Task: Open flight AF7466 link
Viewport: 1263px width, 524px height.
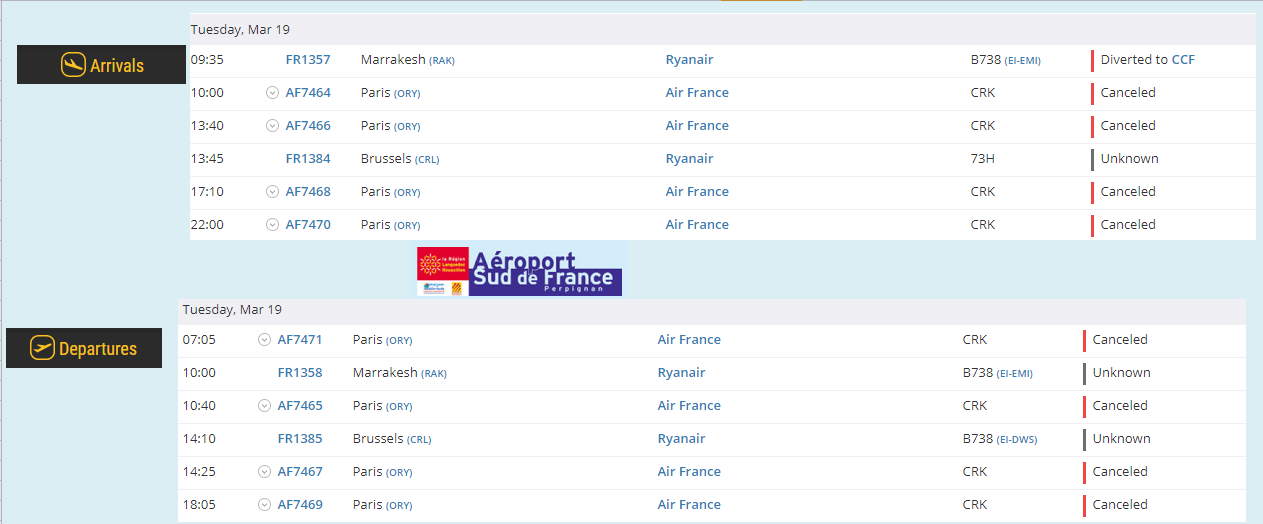Action: click(x=308, y=126)
